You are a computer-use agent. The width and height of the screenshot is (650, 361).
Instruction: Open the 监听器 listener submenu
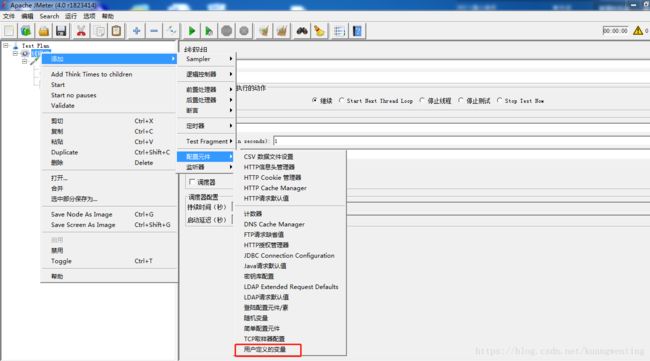click(x=206, y=167)
